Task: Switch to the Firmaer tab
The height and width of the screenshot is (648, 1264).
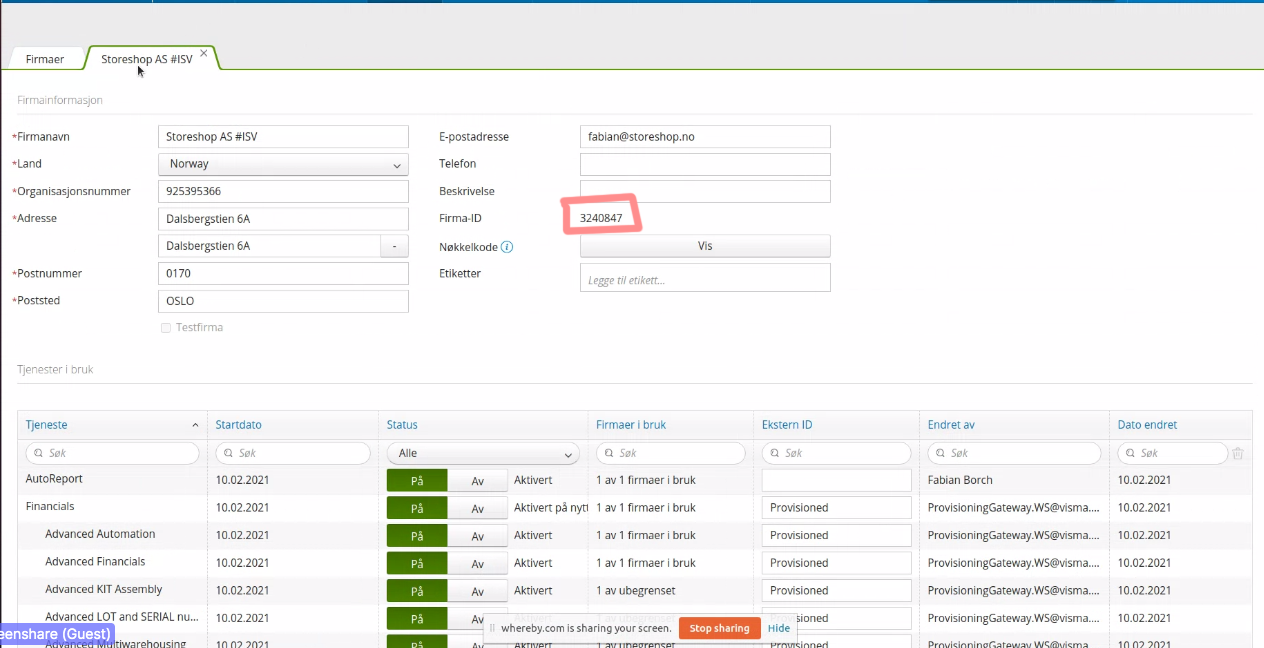Action: coord(45,60)
